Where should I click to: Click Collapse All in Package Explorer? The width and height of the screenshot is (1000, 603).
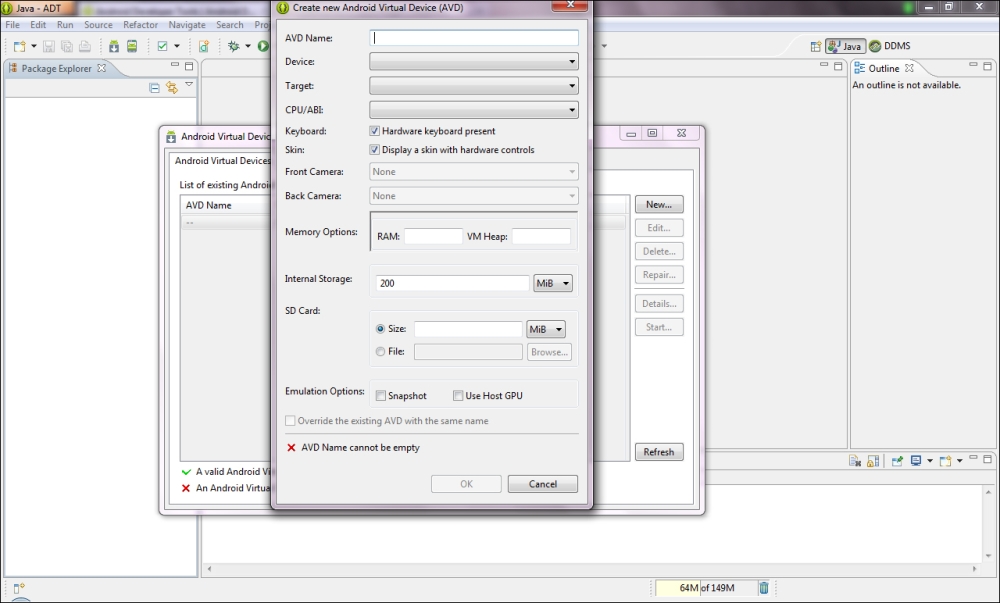click(154, 88)
